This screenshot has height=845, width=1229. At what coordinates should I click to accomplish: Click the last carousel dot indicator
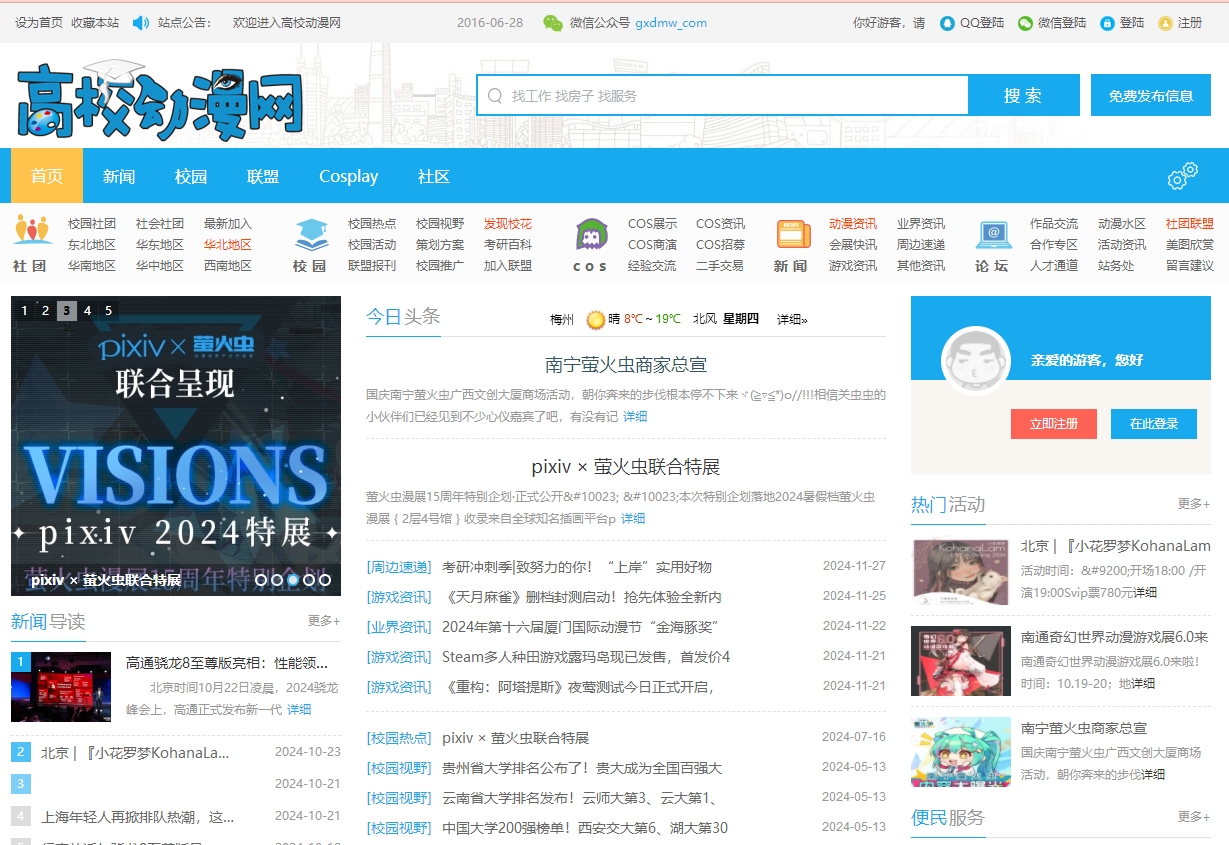pos(325,579)
